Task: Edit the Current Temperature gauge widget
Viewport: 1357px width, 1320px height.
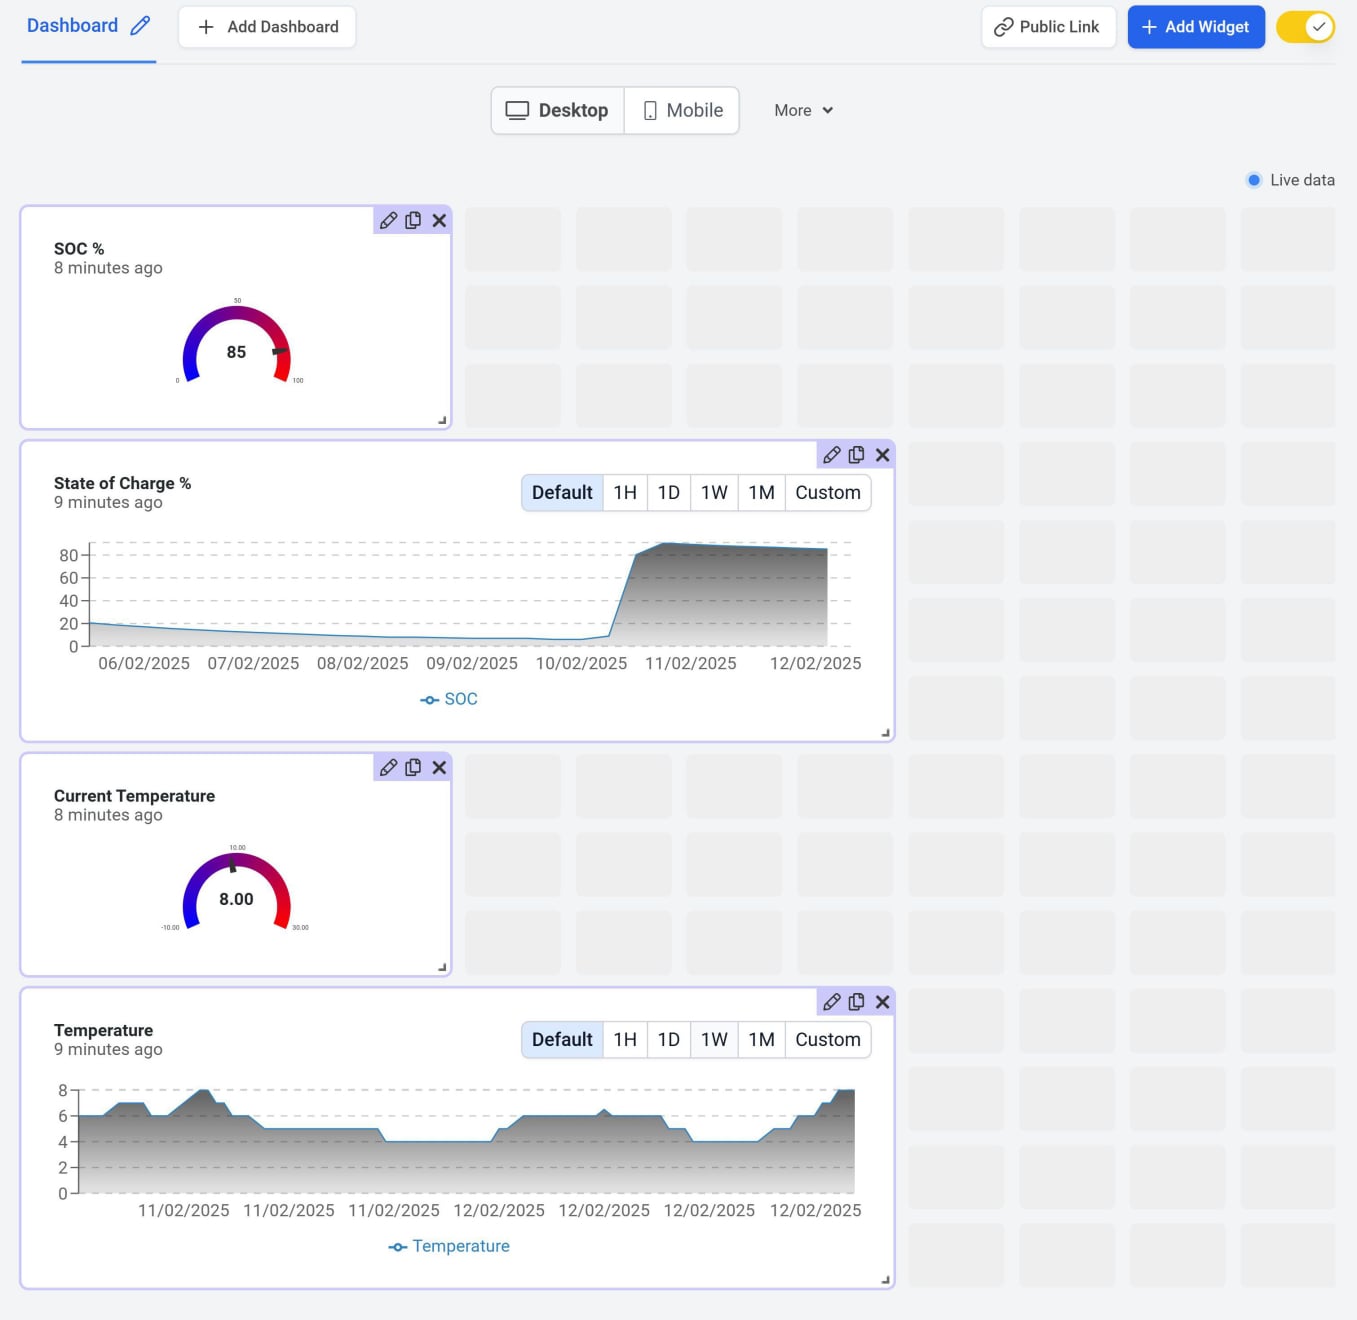Action: click(x=388, y=767)
